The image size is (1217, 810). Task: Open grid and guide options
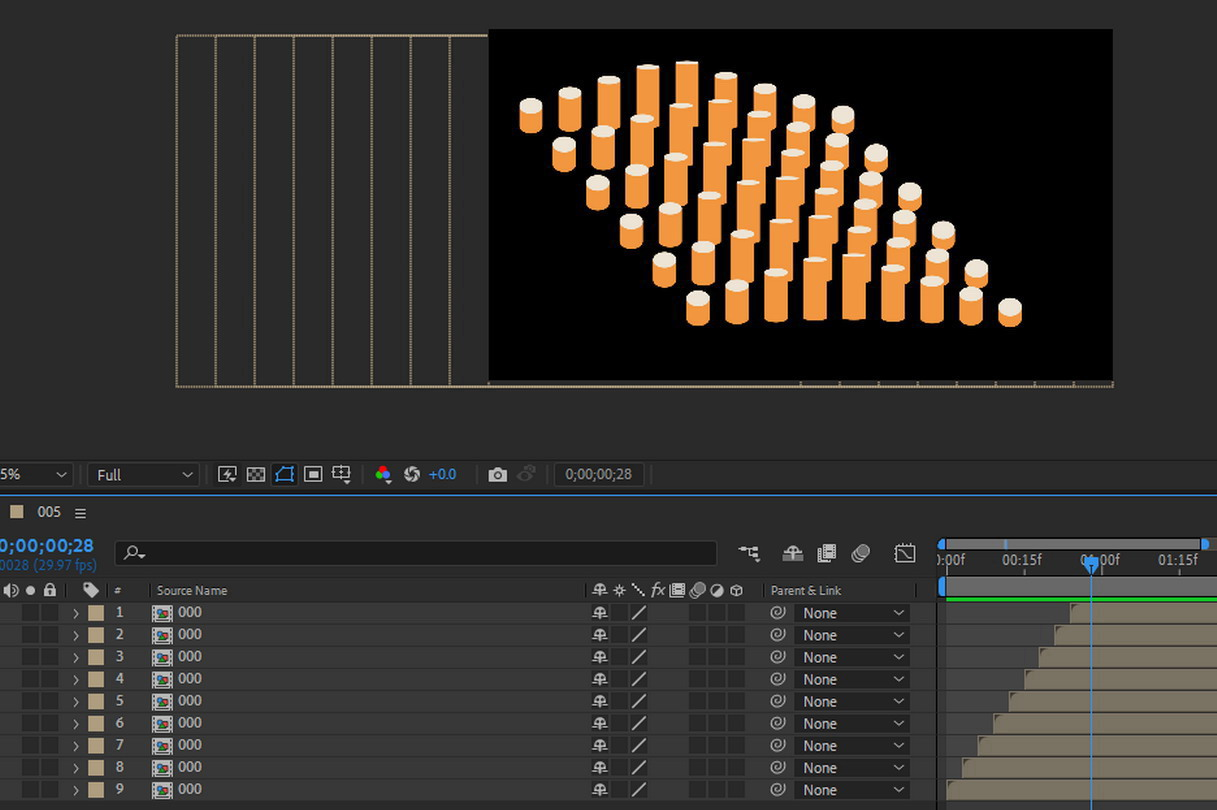342,475
